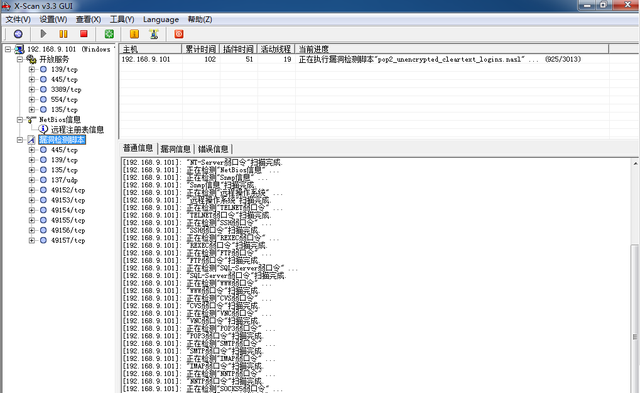
Task: Switch to the 漏洞信息 tab
Action: [x=176, y=149]
